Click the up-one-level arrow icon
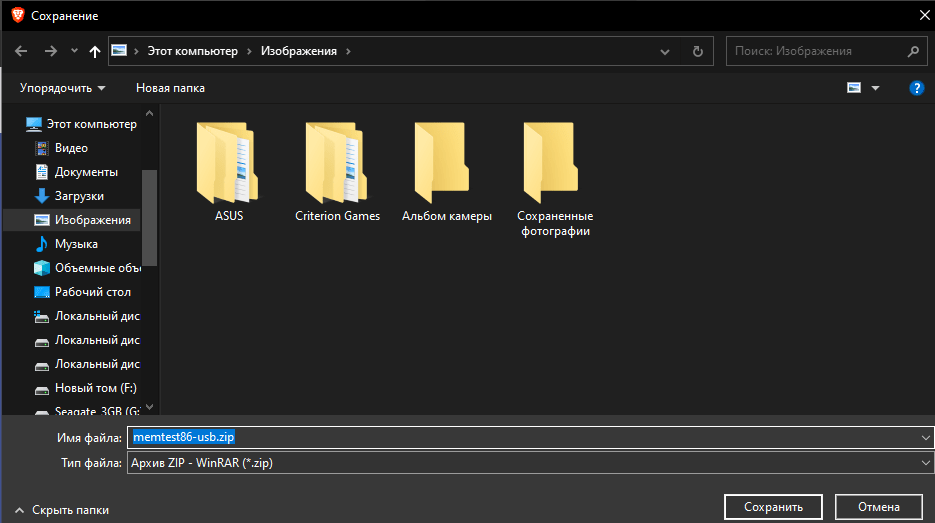Image resolution: width=935 pixels, height=523 pixels. coord(95,51)
